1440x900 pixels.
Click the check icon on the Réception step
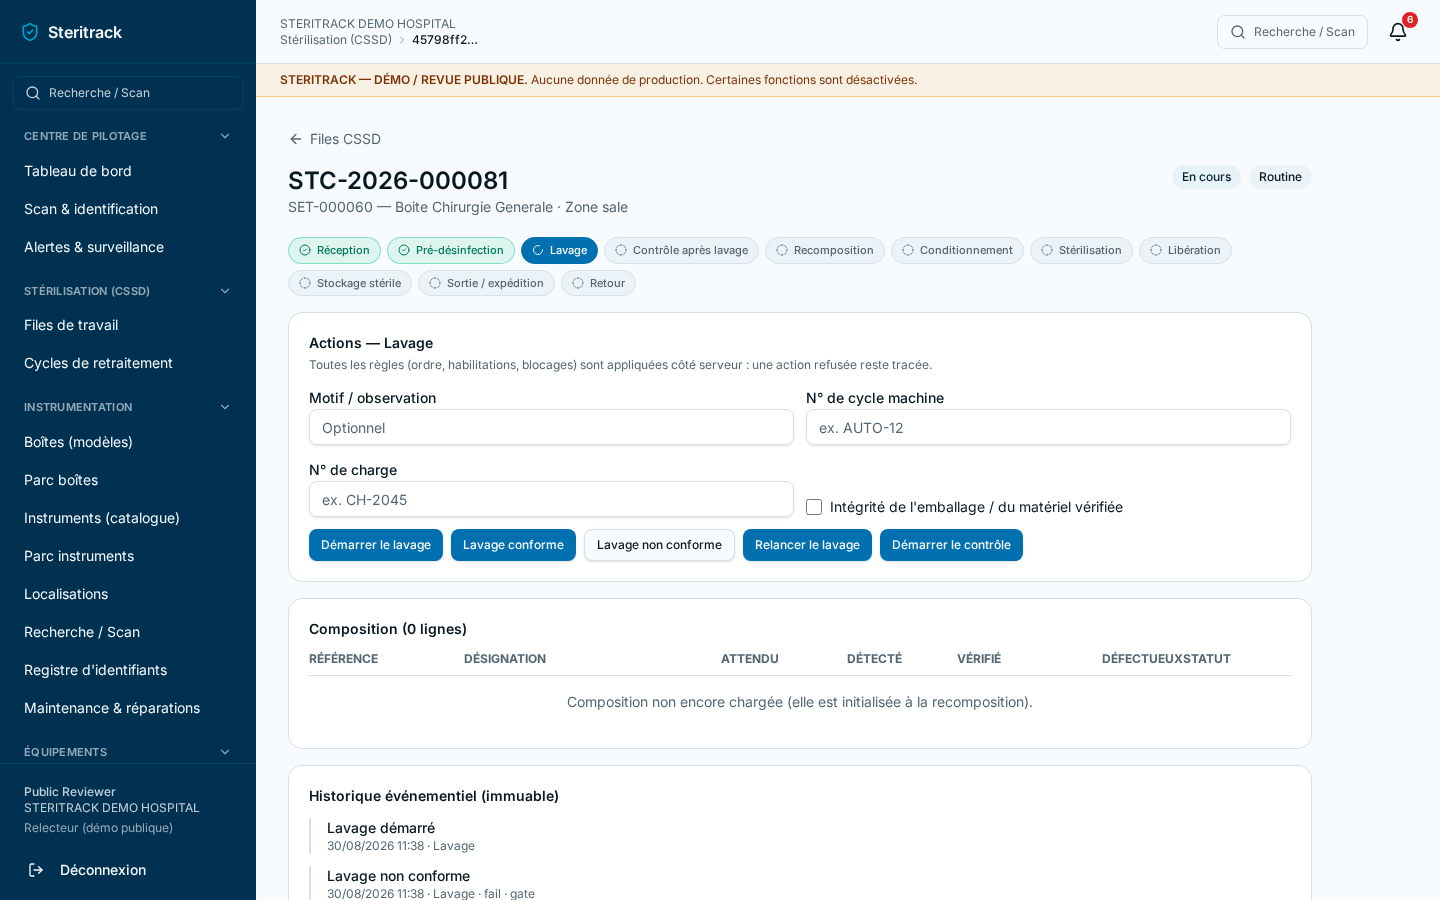click(x=305, y=250)
